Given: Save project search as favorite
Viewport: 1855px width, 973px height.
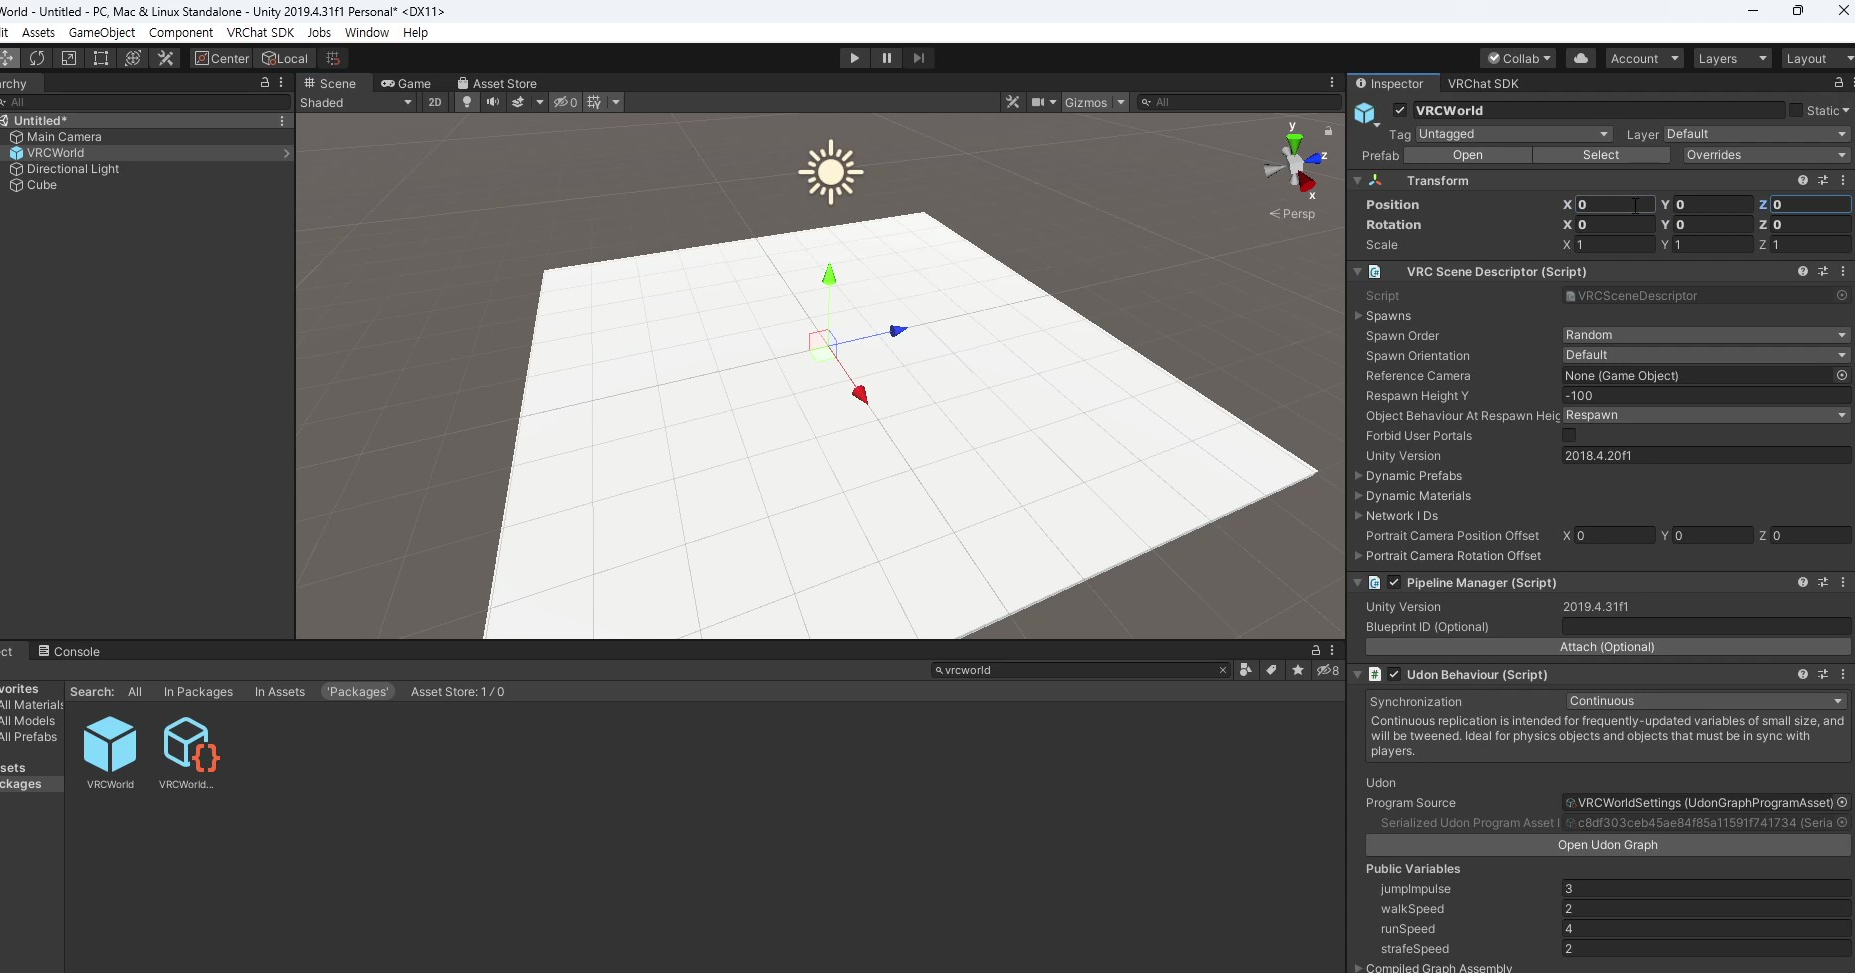Looking at the screenshot, I should click(1298, 670).
